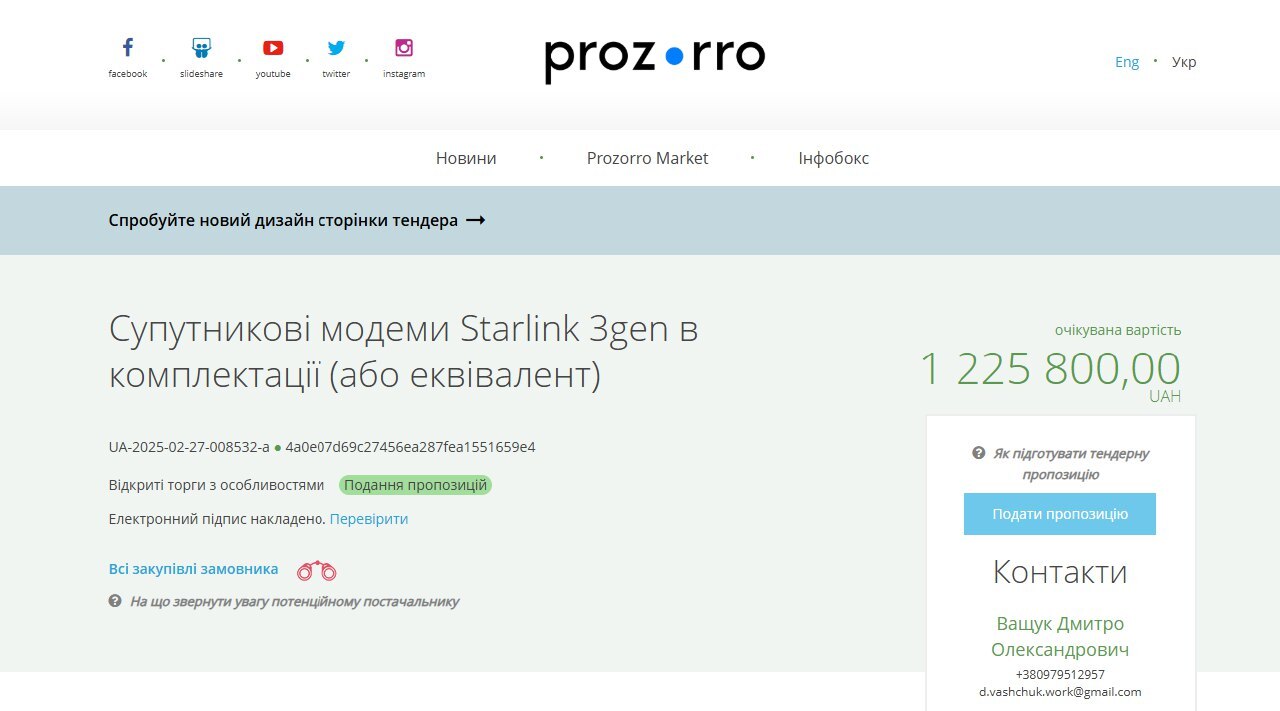Switch language to Укр
This screenshot has width=1280, height=711.
pyautogui.click(x=1184, y=62)
